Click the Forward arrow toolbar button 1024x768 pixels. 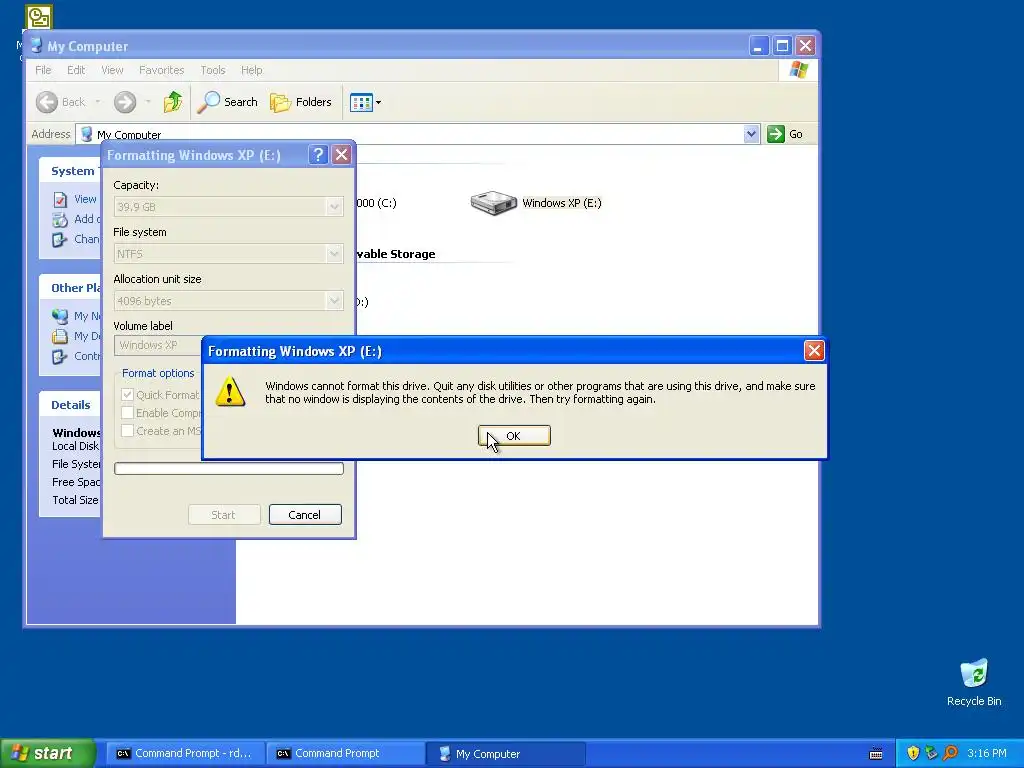(x=125, y=102)
